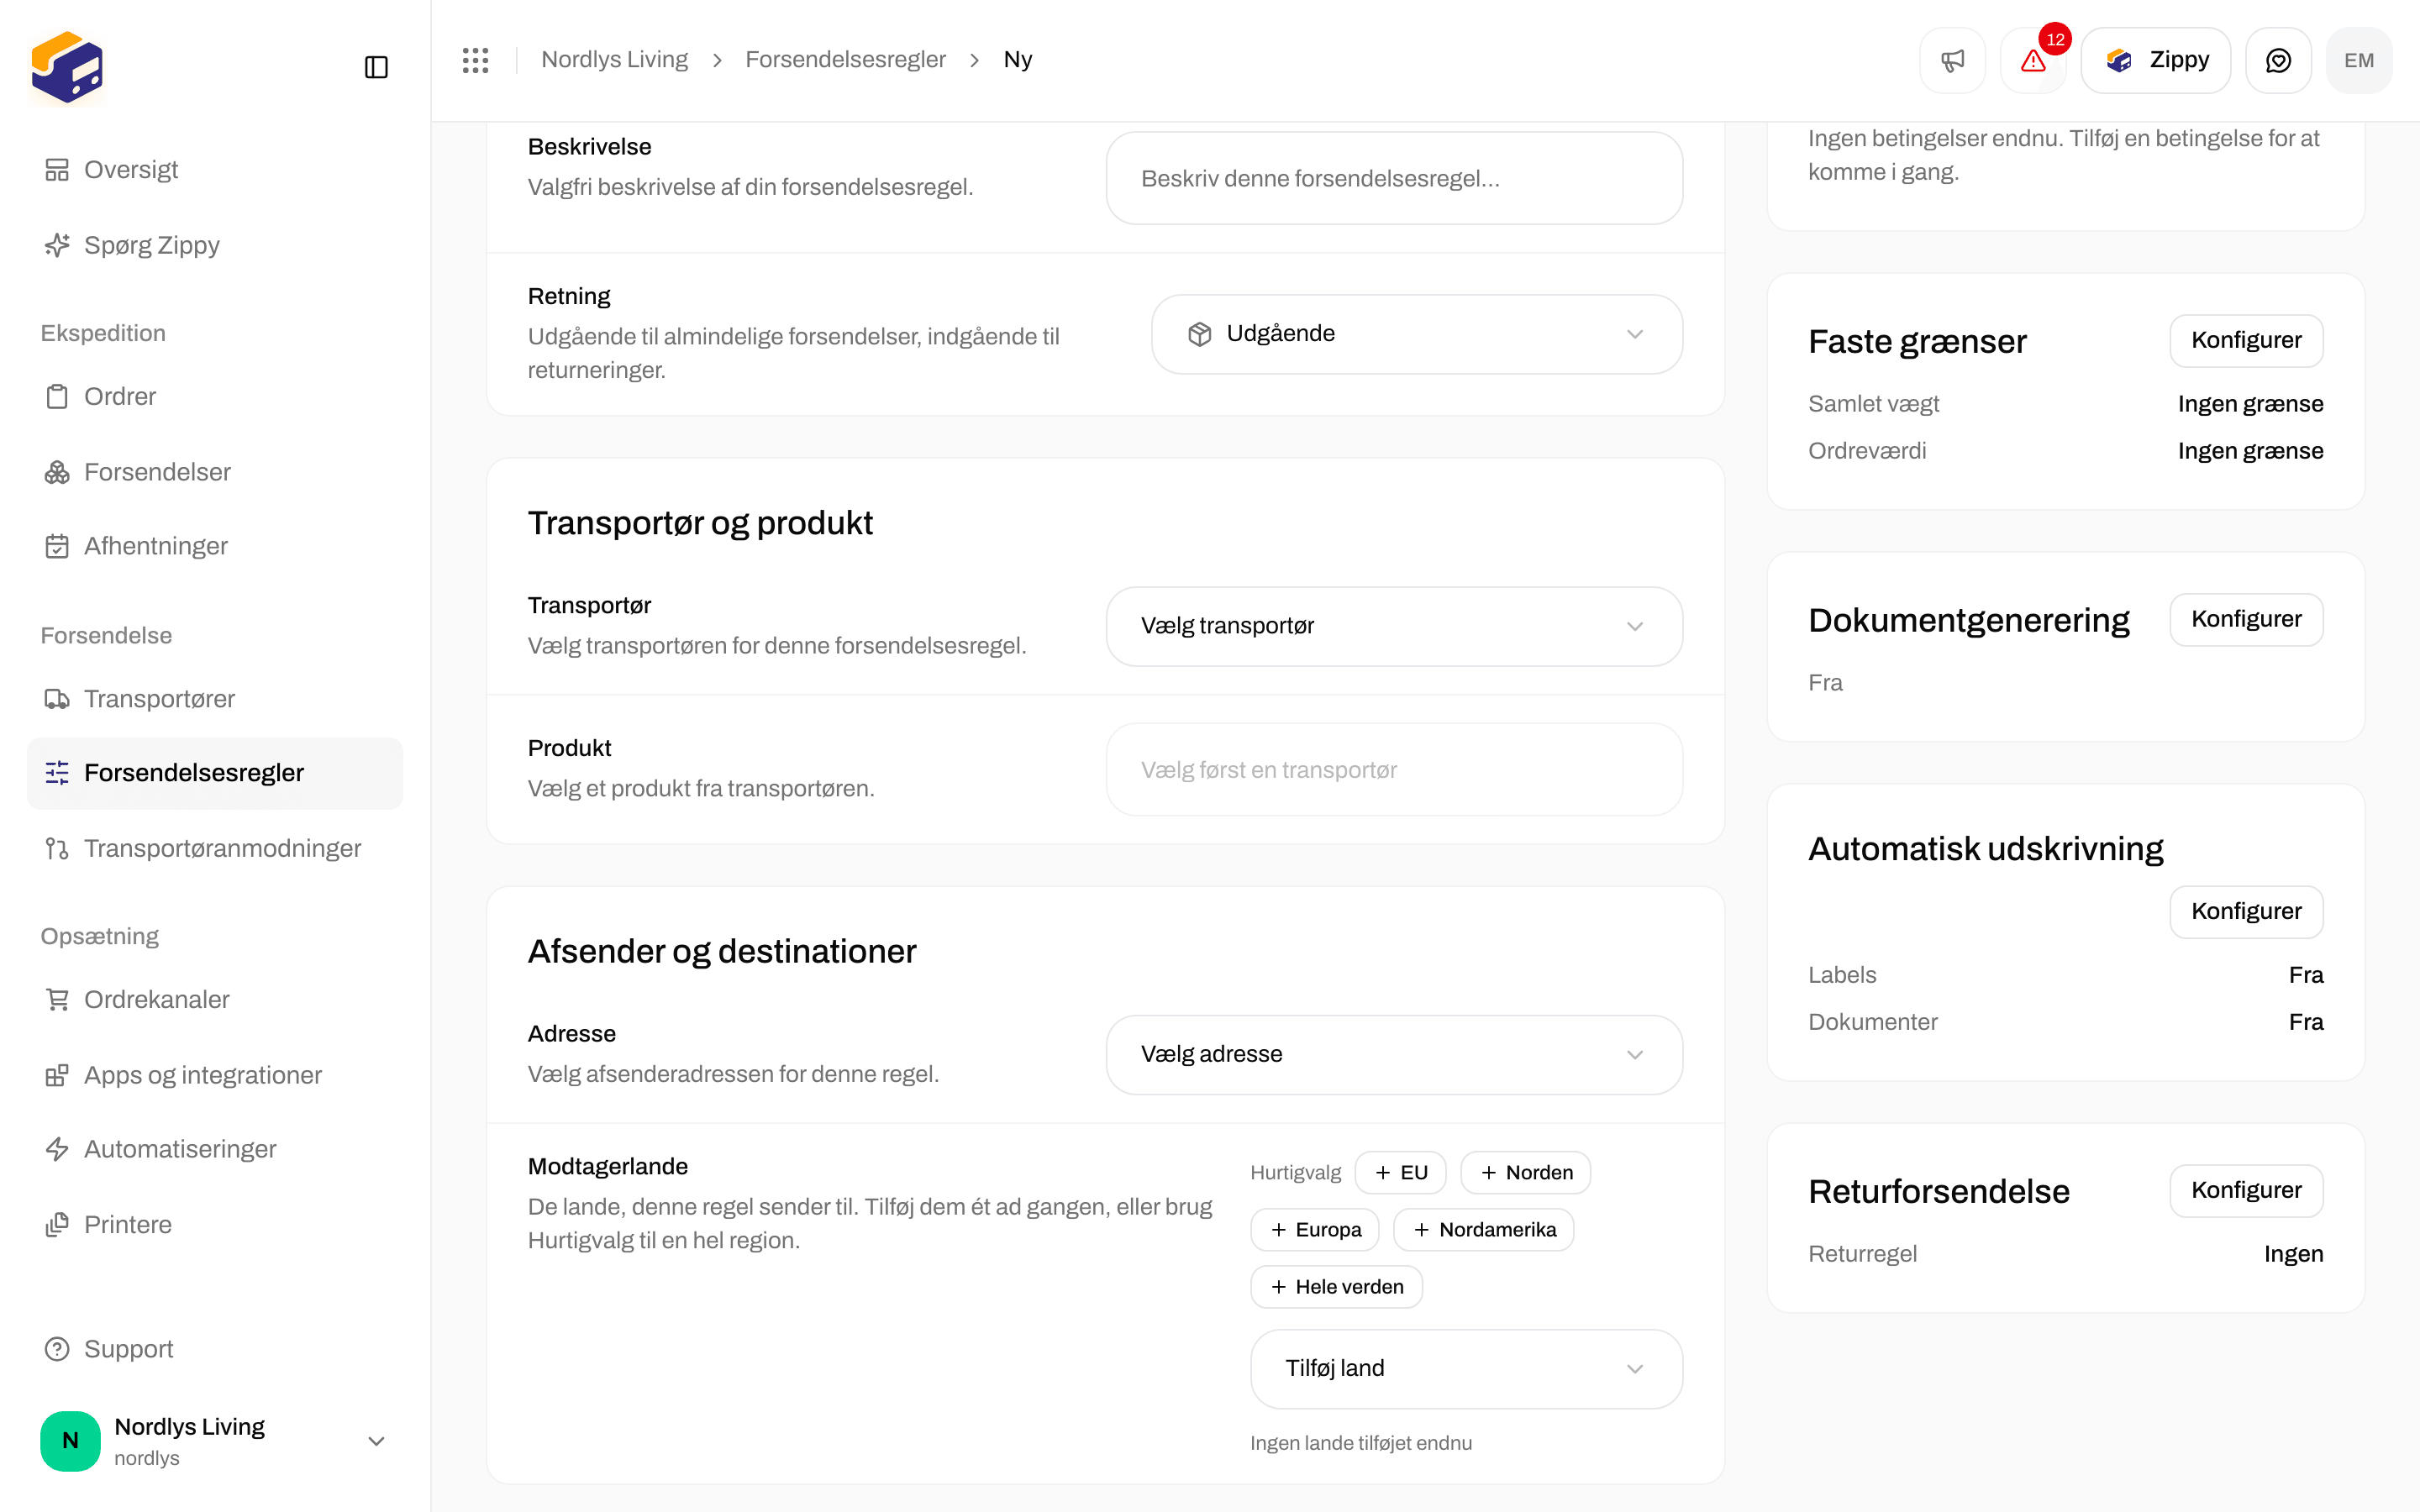Add Norden quick pick
This screenshot has height=1512, width=2420.
(x=1525, y=1173)
